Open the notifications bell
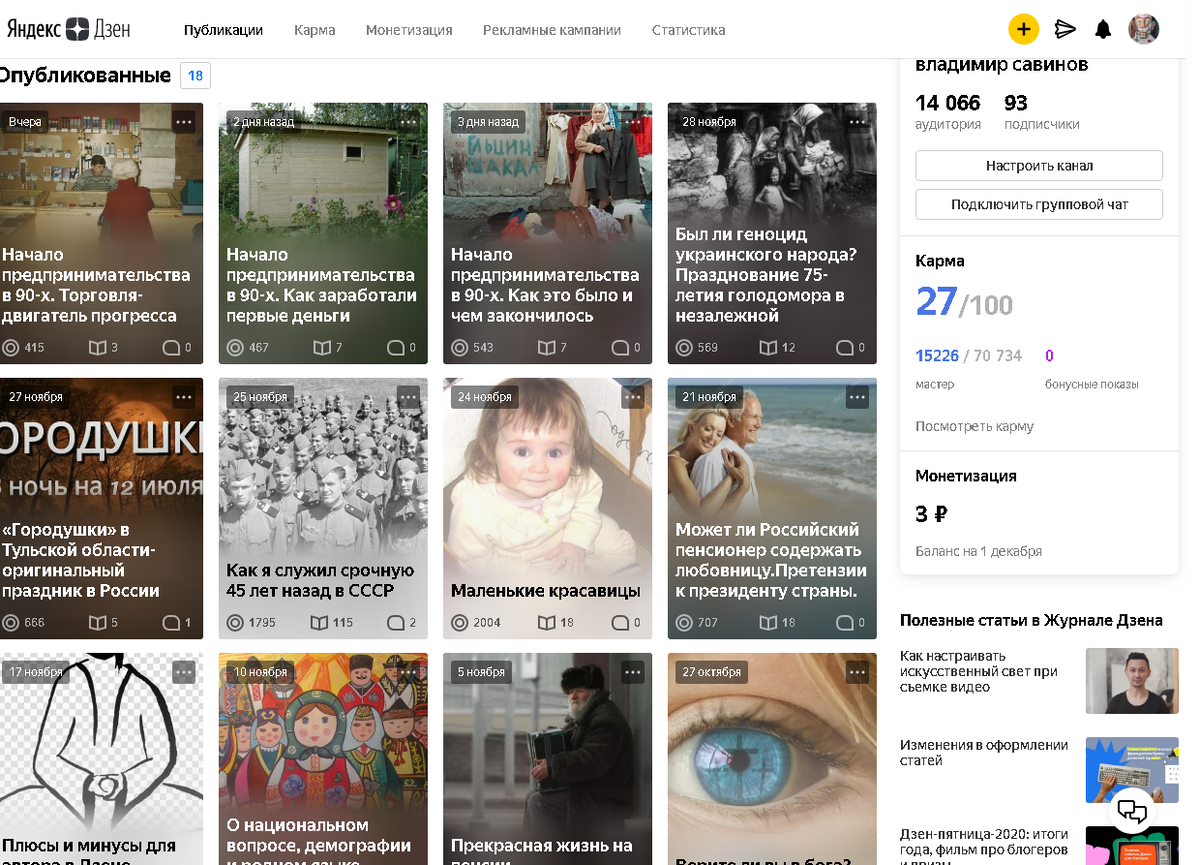 [x=1103, y=29]
